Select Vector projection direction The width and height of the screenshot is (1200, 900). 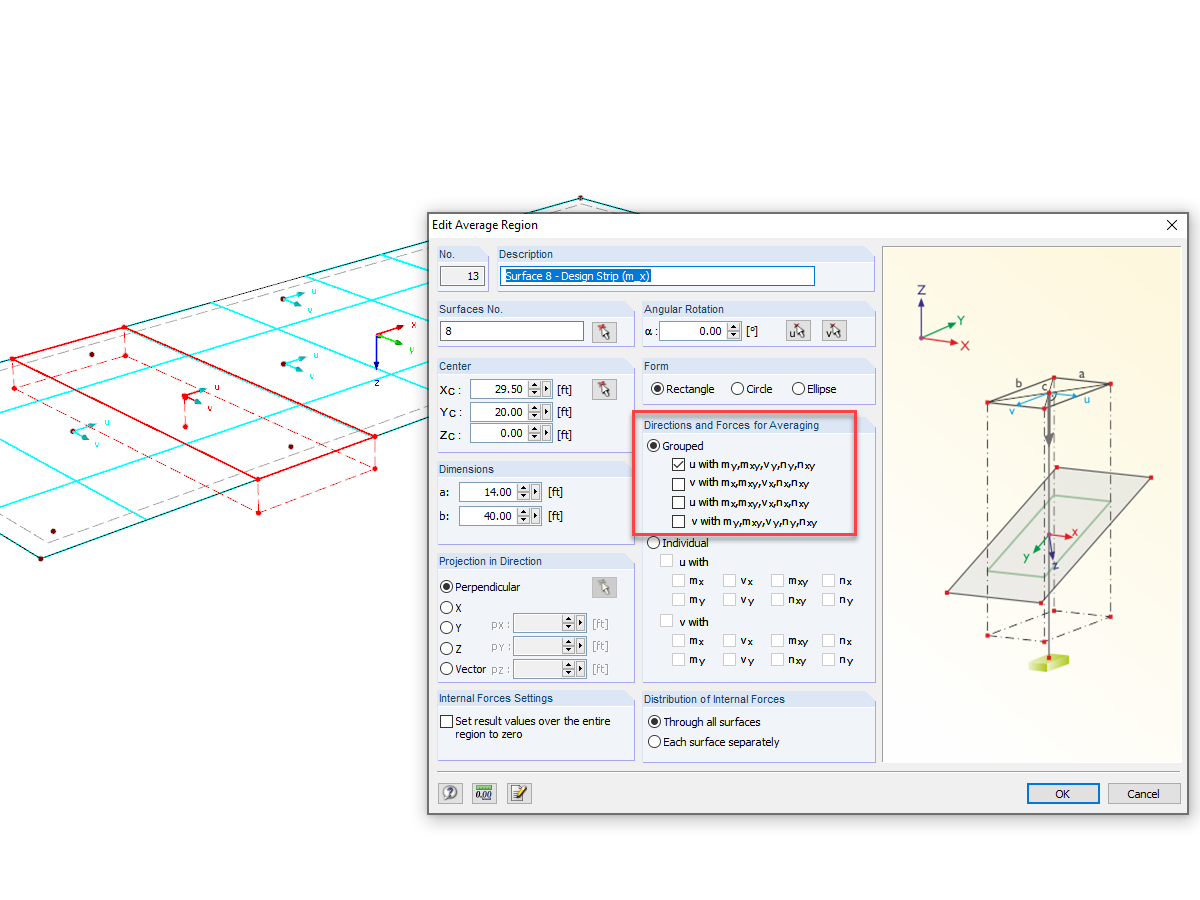tap(447, 669)
